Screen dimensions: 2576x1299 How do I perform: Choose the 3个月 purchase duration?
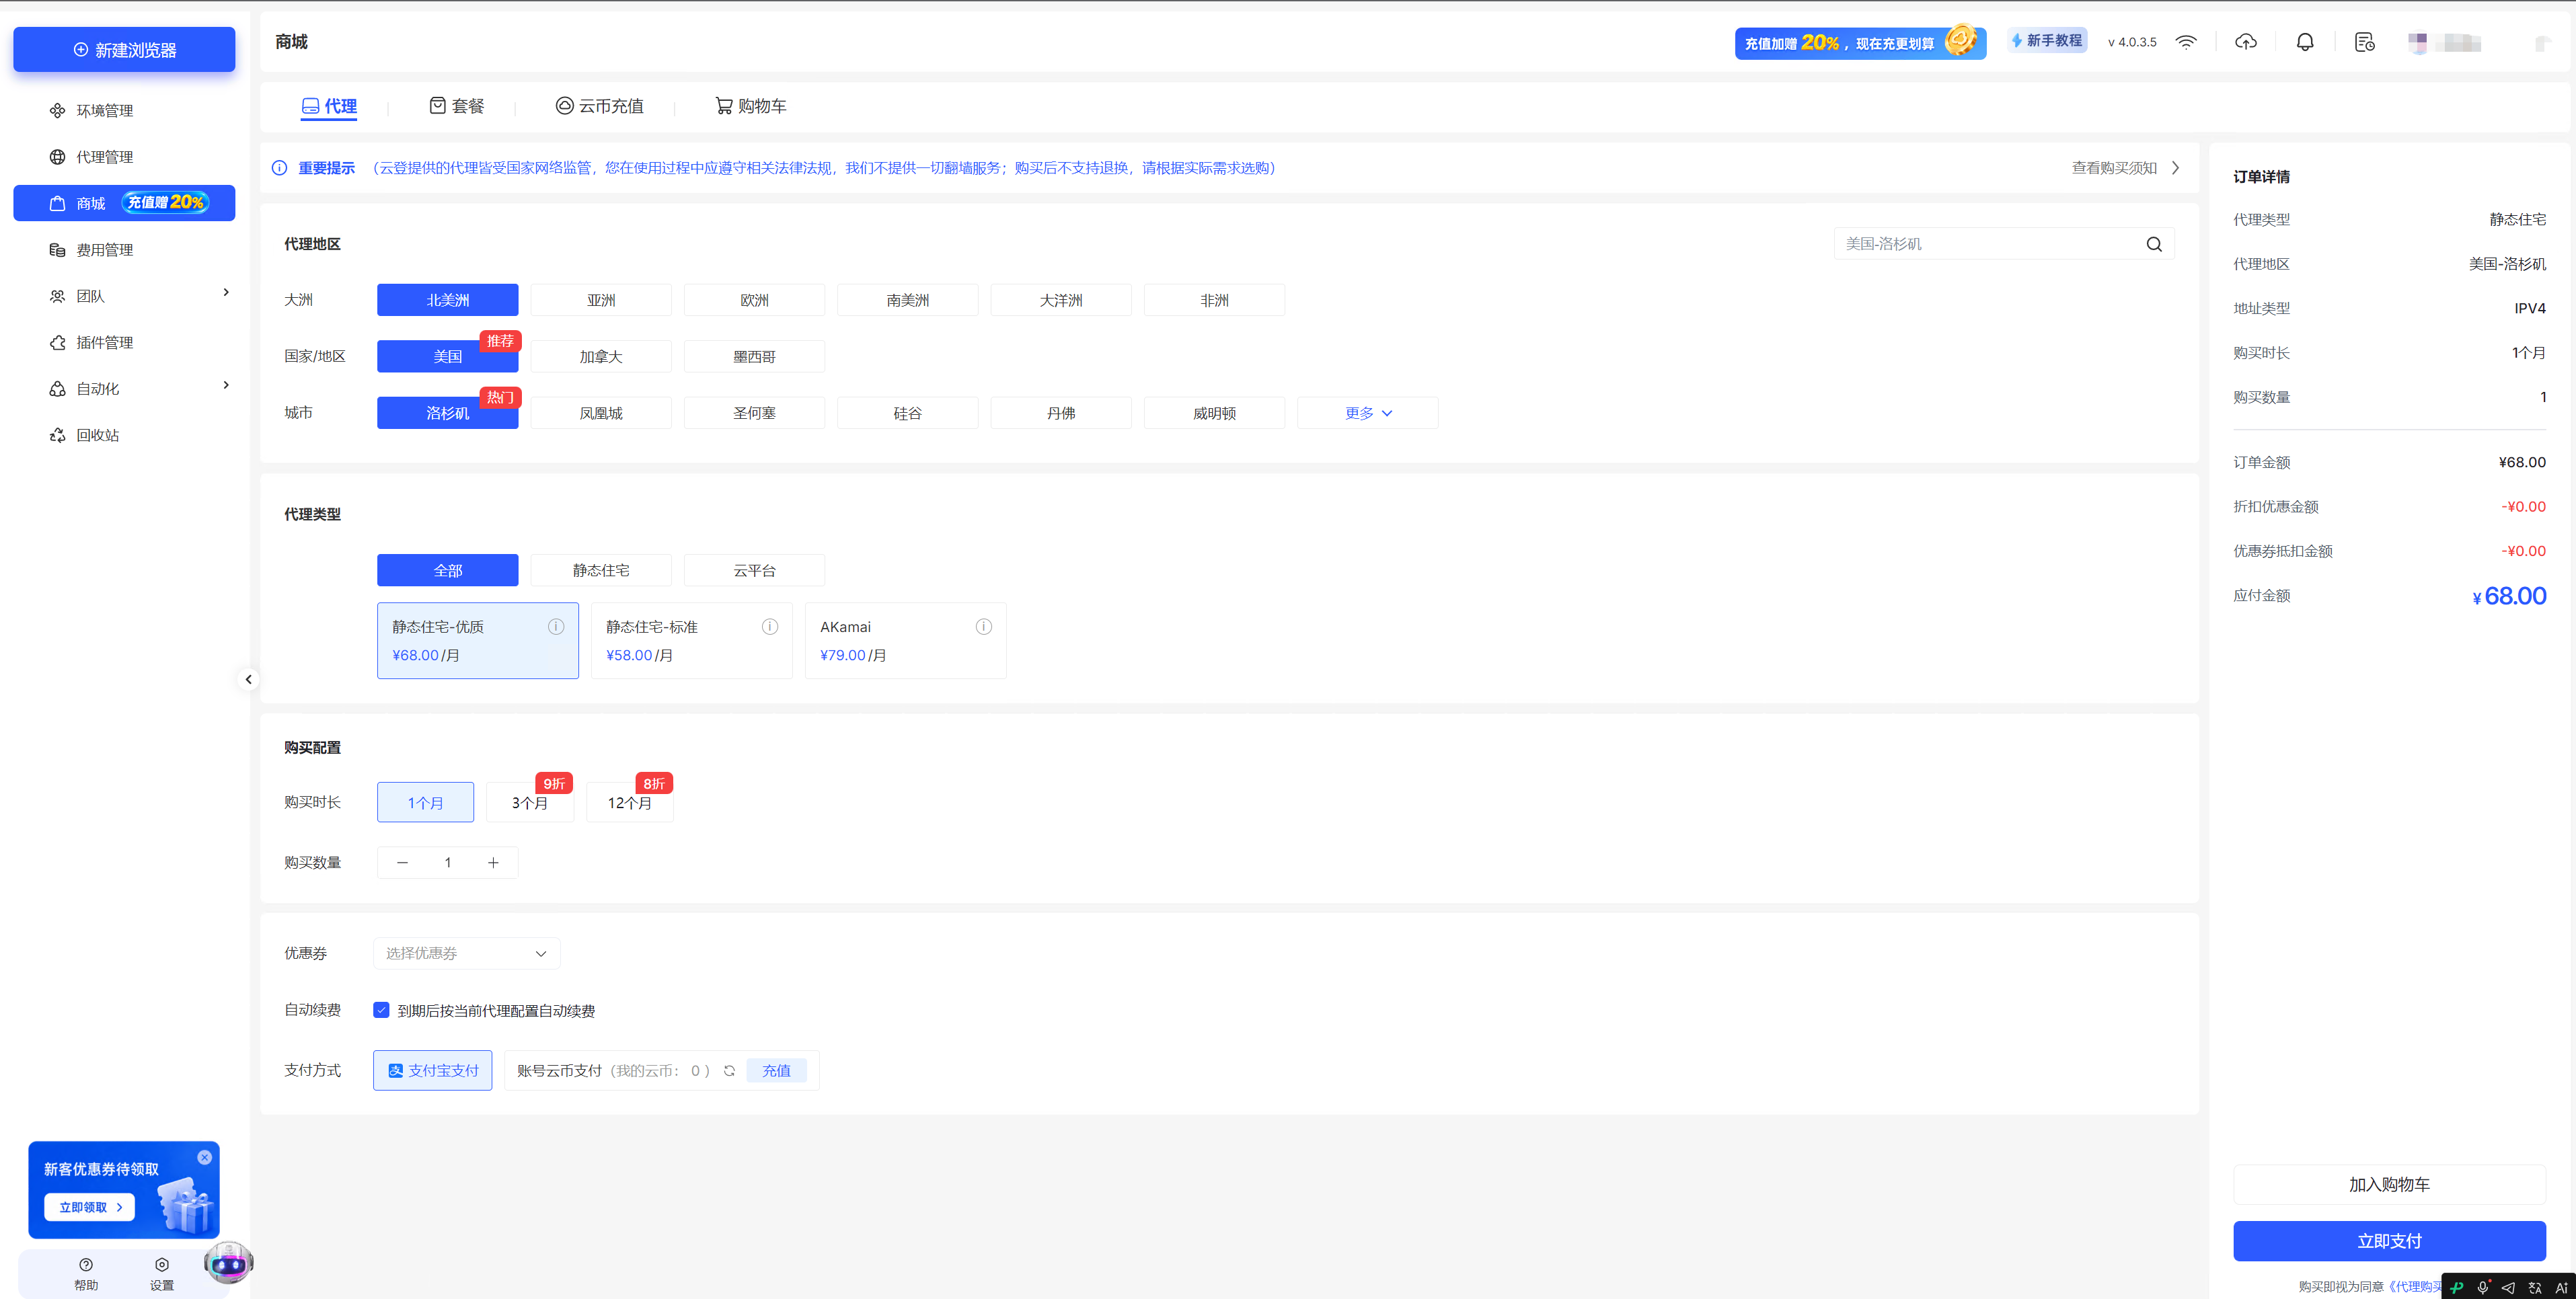530,802
